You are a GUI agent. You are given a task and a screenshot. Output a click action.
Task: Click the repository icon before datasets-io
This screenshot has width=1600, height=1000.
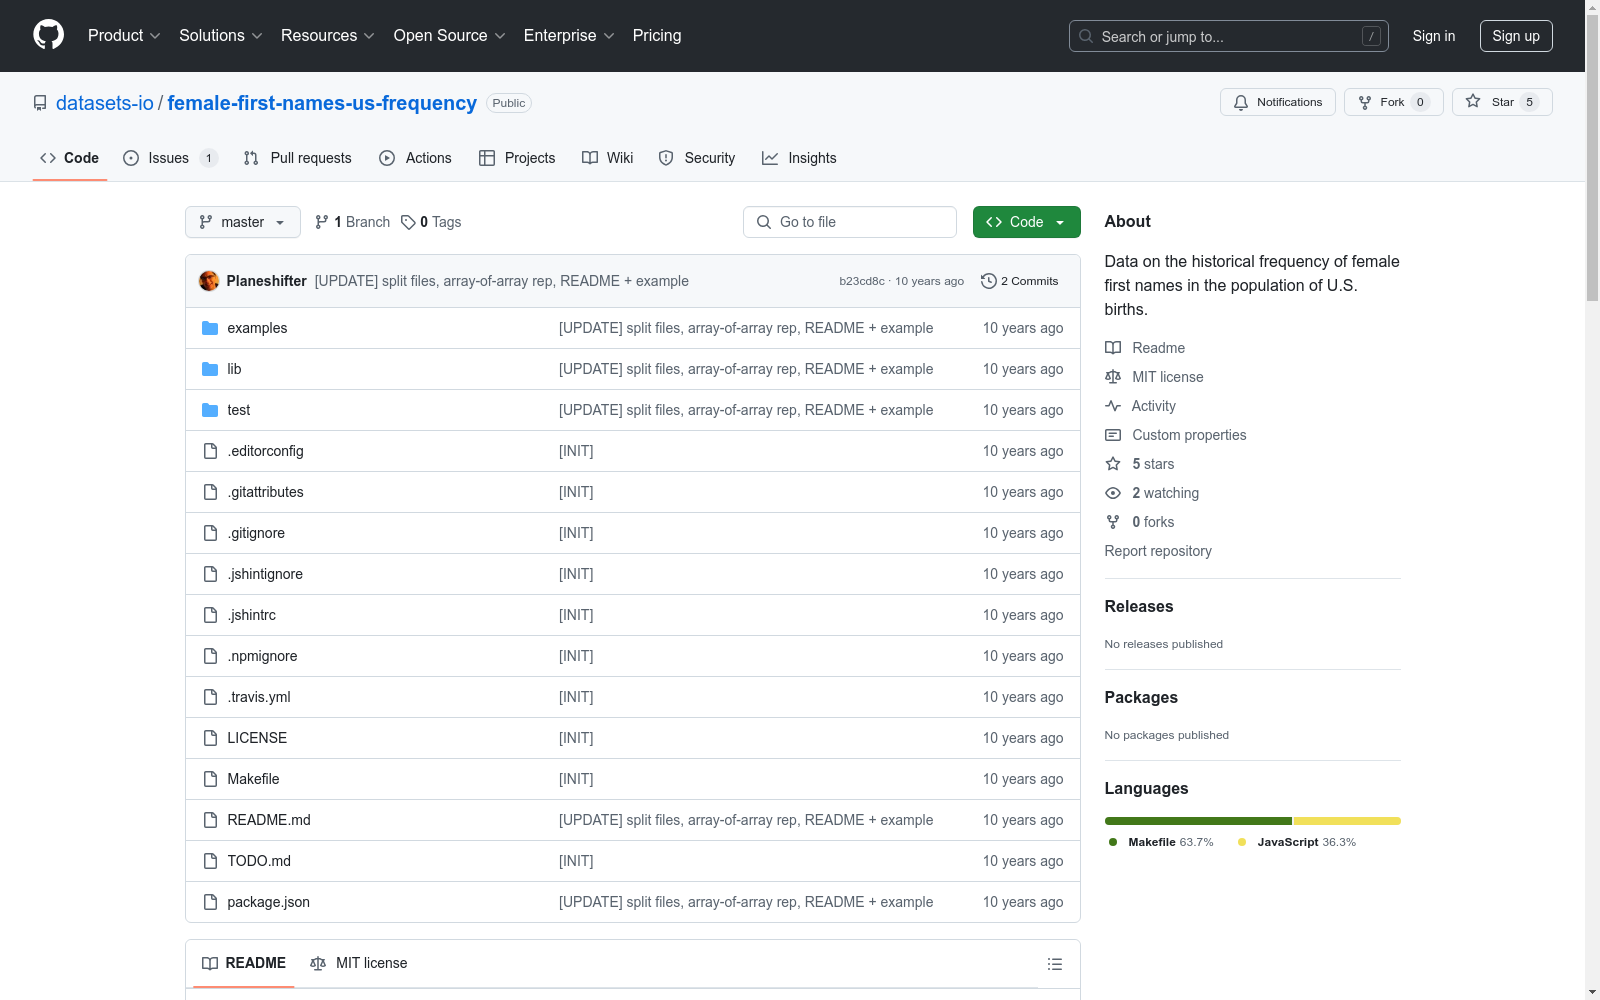[x=40, y=103]
